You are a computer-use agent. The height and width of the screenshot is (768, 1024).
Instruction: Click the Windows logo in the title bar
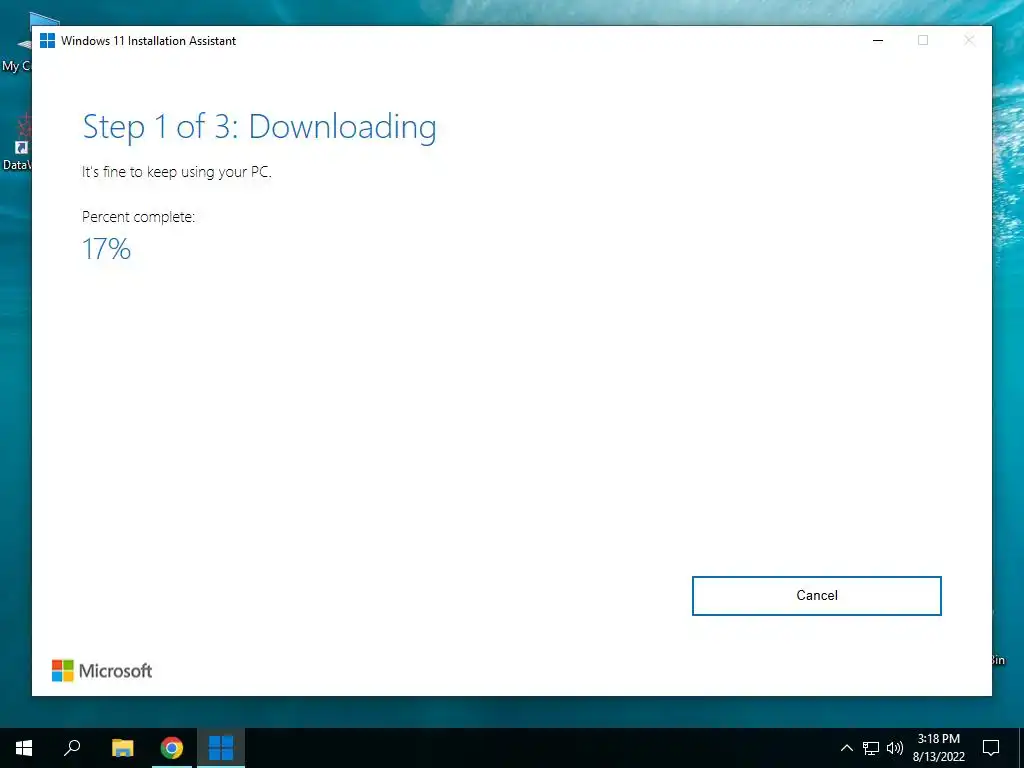[x=47, y=40]
